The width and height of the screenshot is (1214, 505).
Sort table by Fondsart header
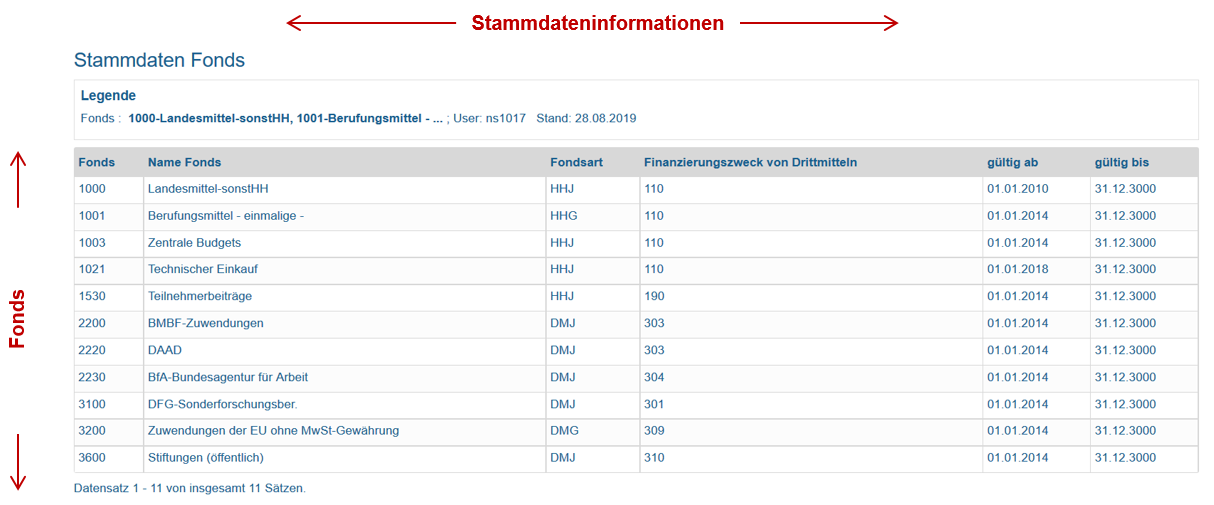[x=576, y=162]
